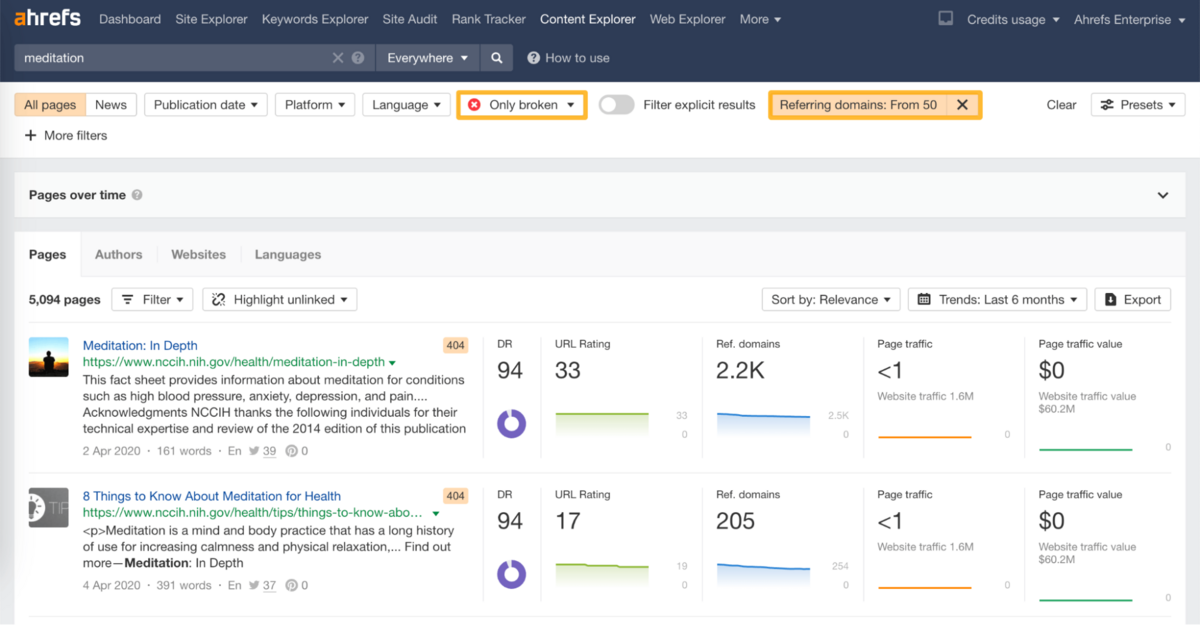Open the How to use help

click(568, 58)
